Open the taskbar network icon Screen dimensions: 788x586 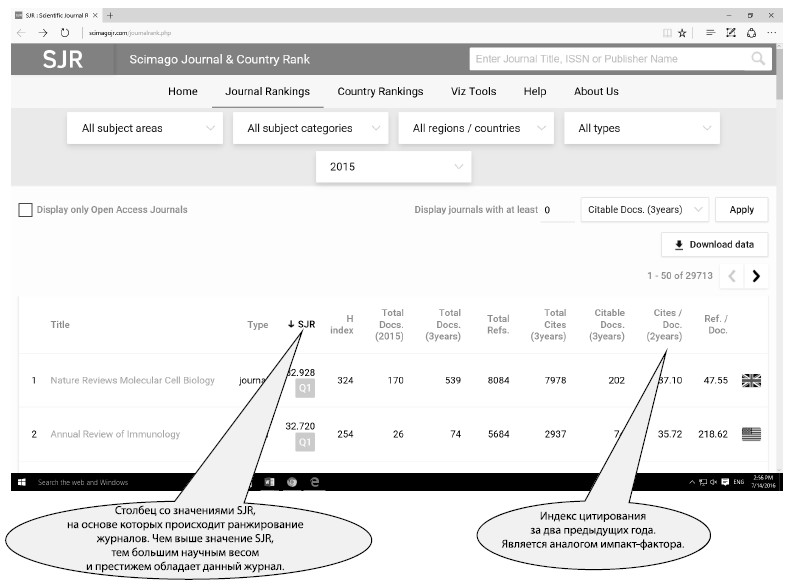703,482
